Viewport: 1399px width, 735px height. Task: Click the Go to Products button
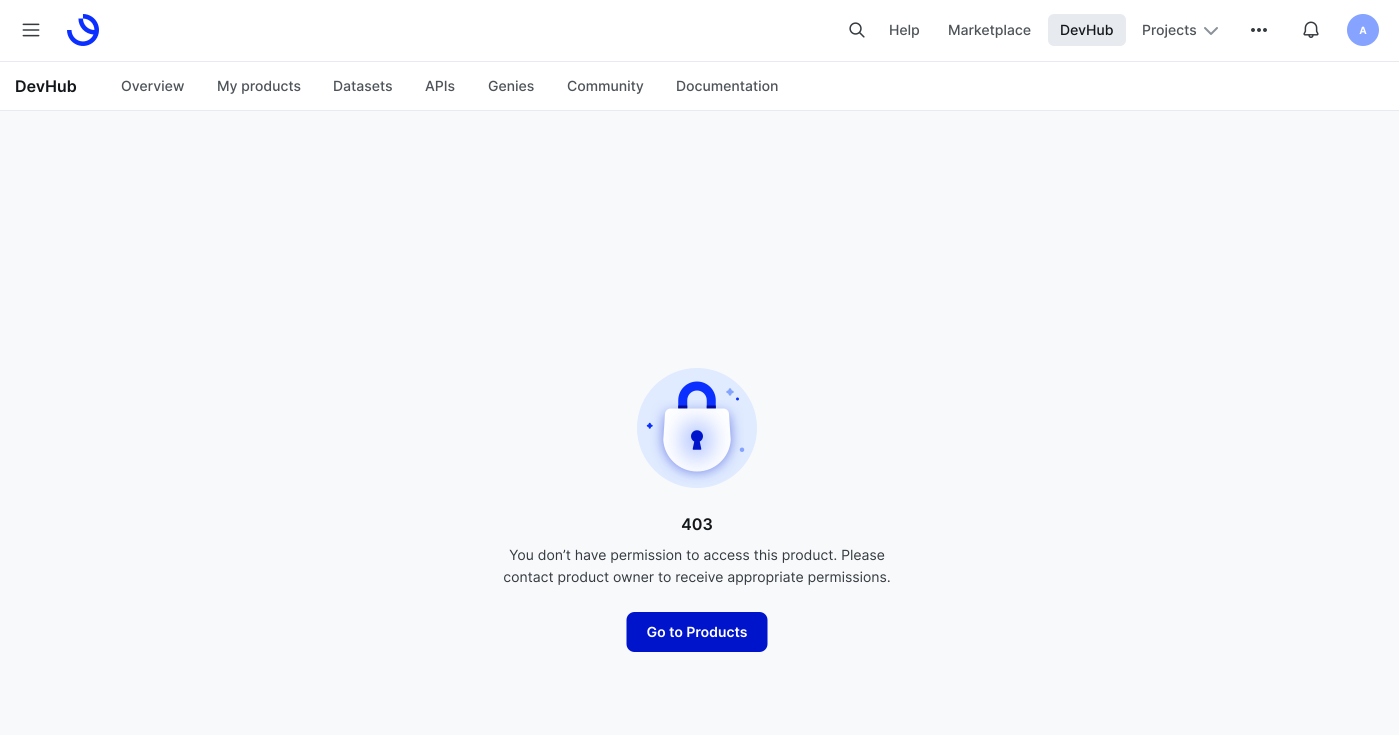pyautogui.click(x=697, y=632)
